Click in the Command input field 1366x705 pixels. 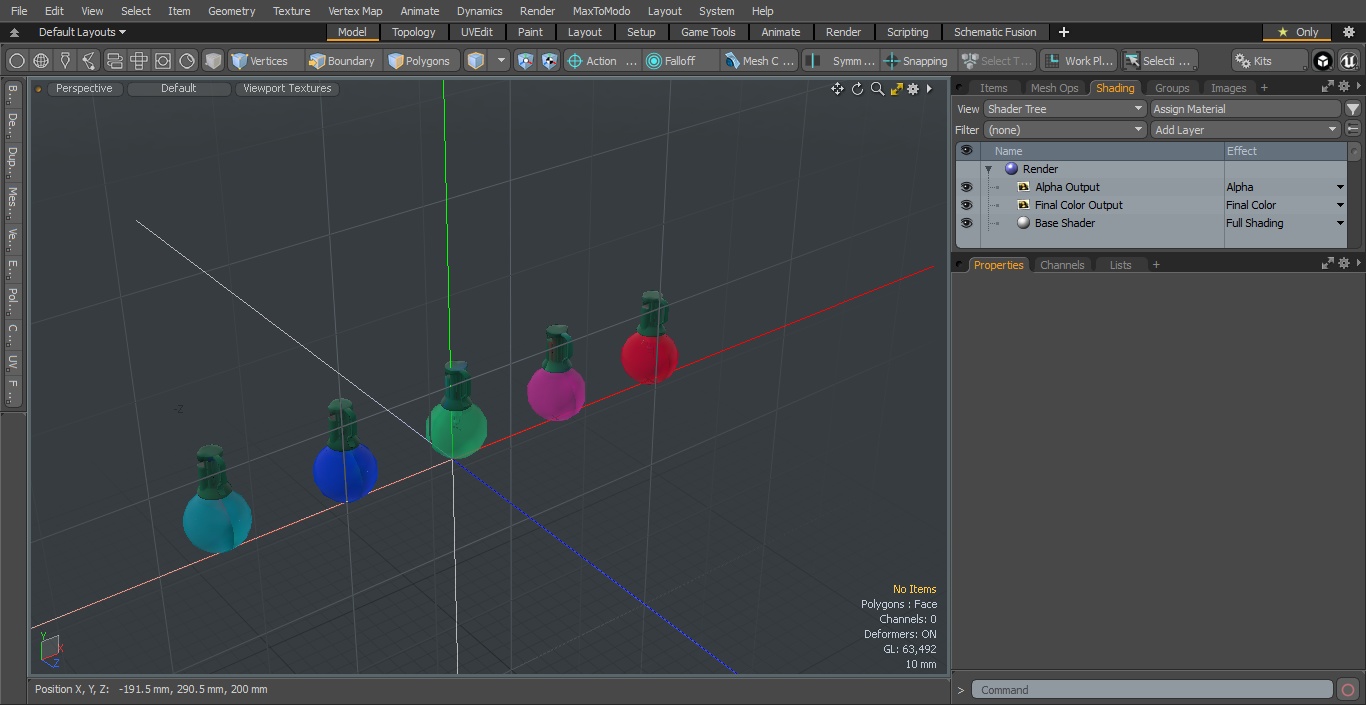[x=1152, y=690]
